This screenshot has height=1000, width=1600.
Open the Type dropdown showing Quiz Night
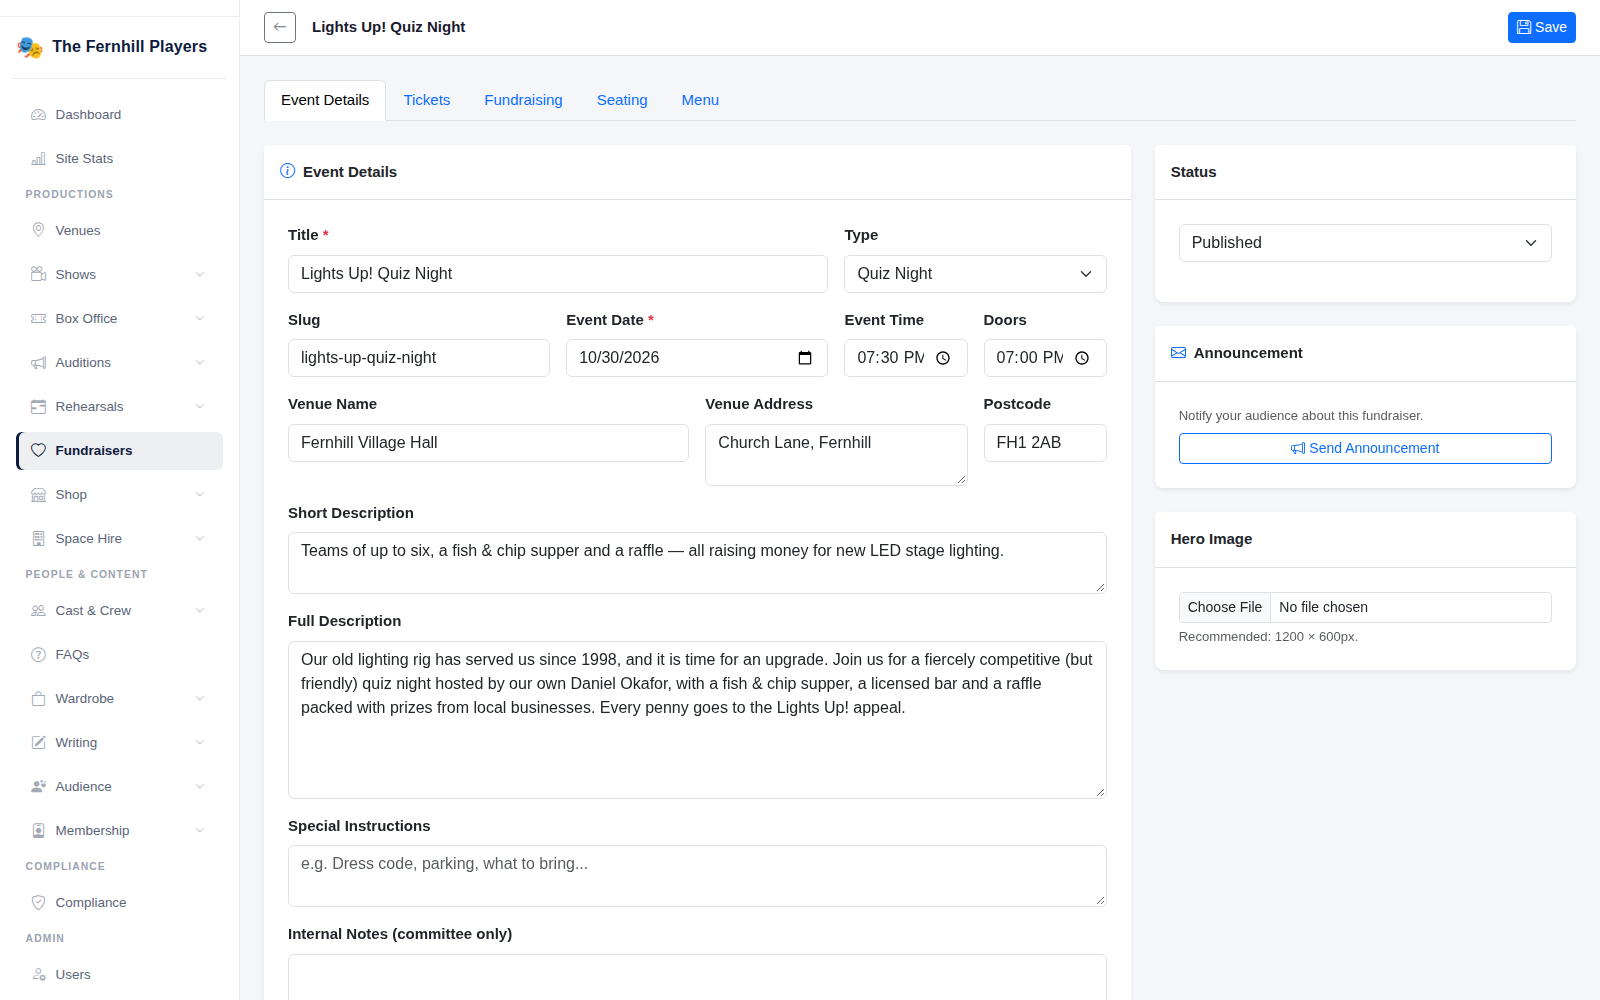coord(975,274)
